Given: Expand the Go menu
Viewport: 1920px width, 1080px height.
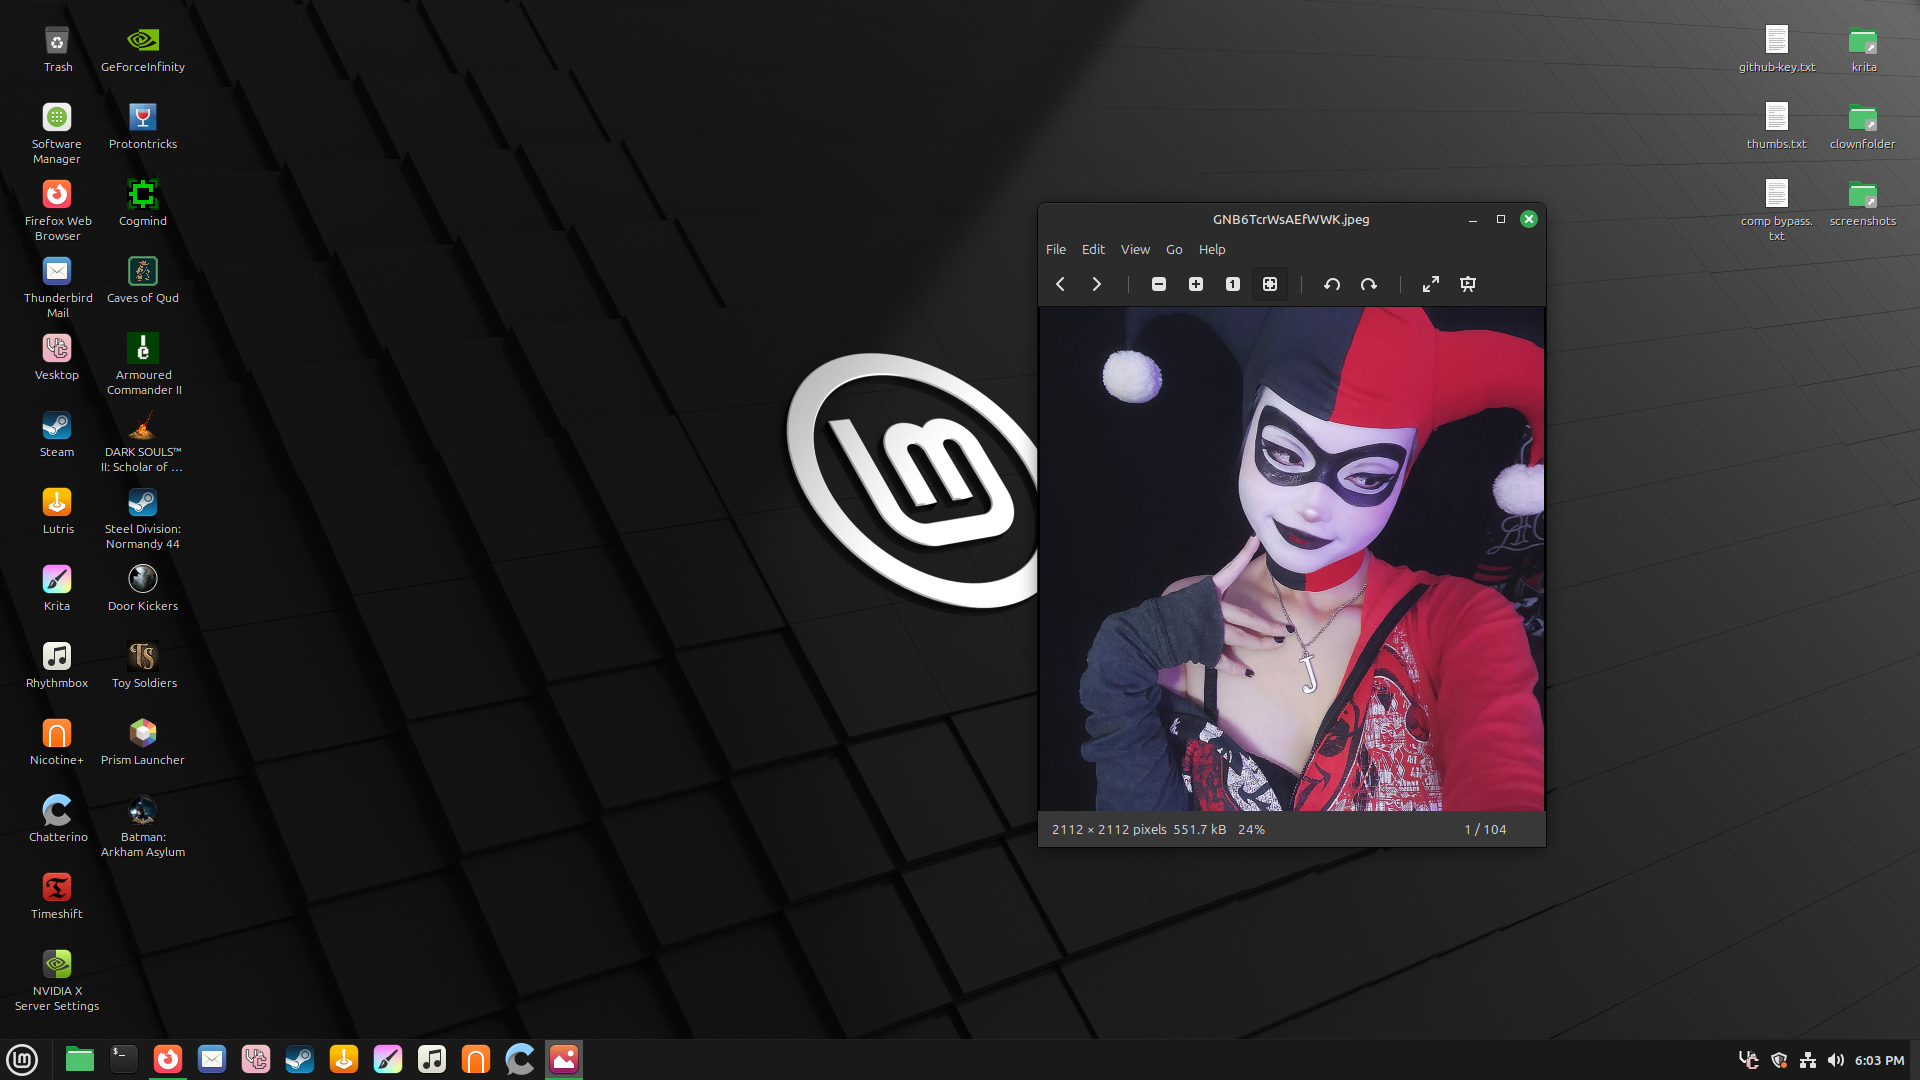Looking at the screenshot, I should pyautogui.click(x=1174, y=249).
